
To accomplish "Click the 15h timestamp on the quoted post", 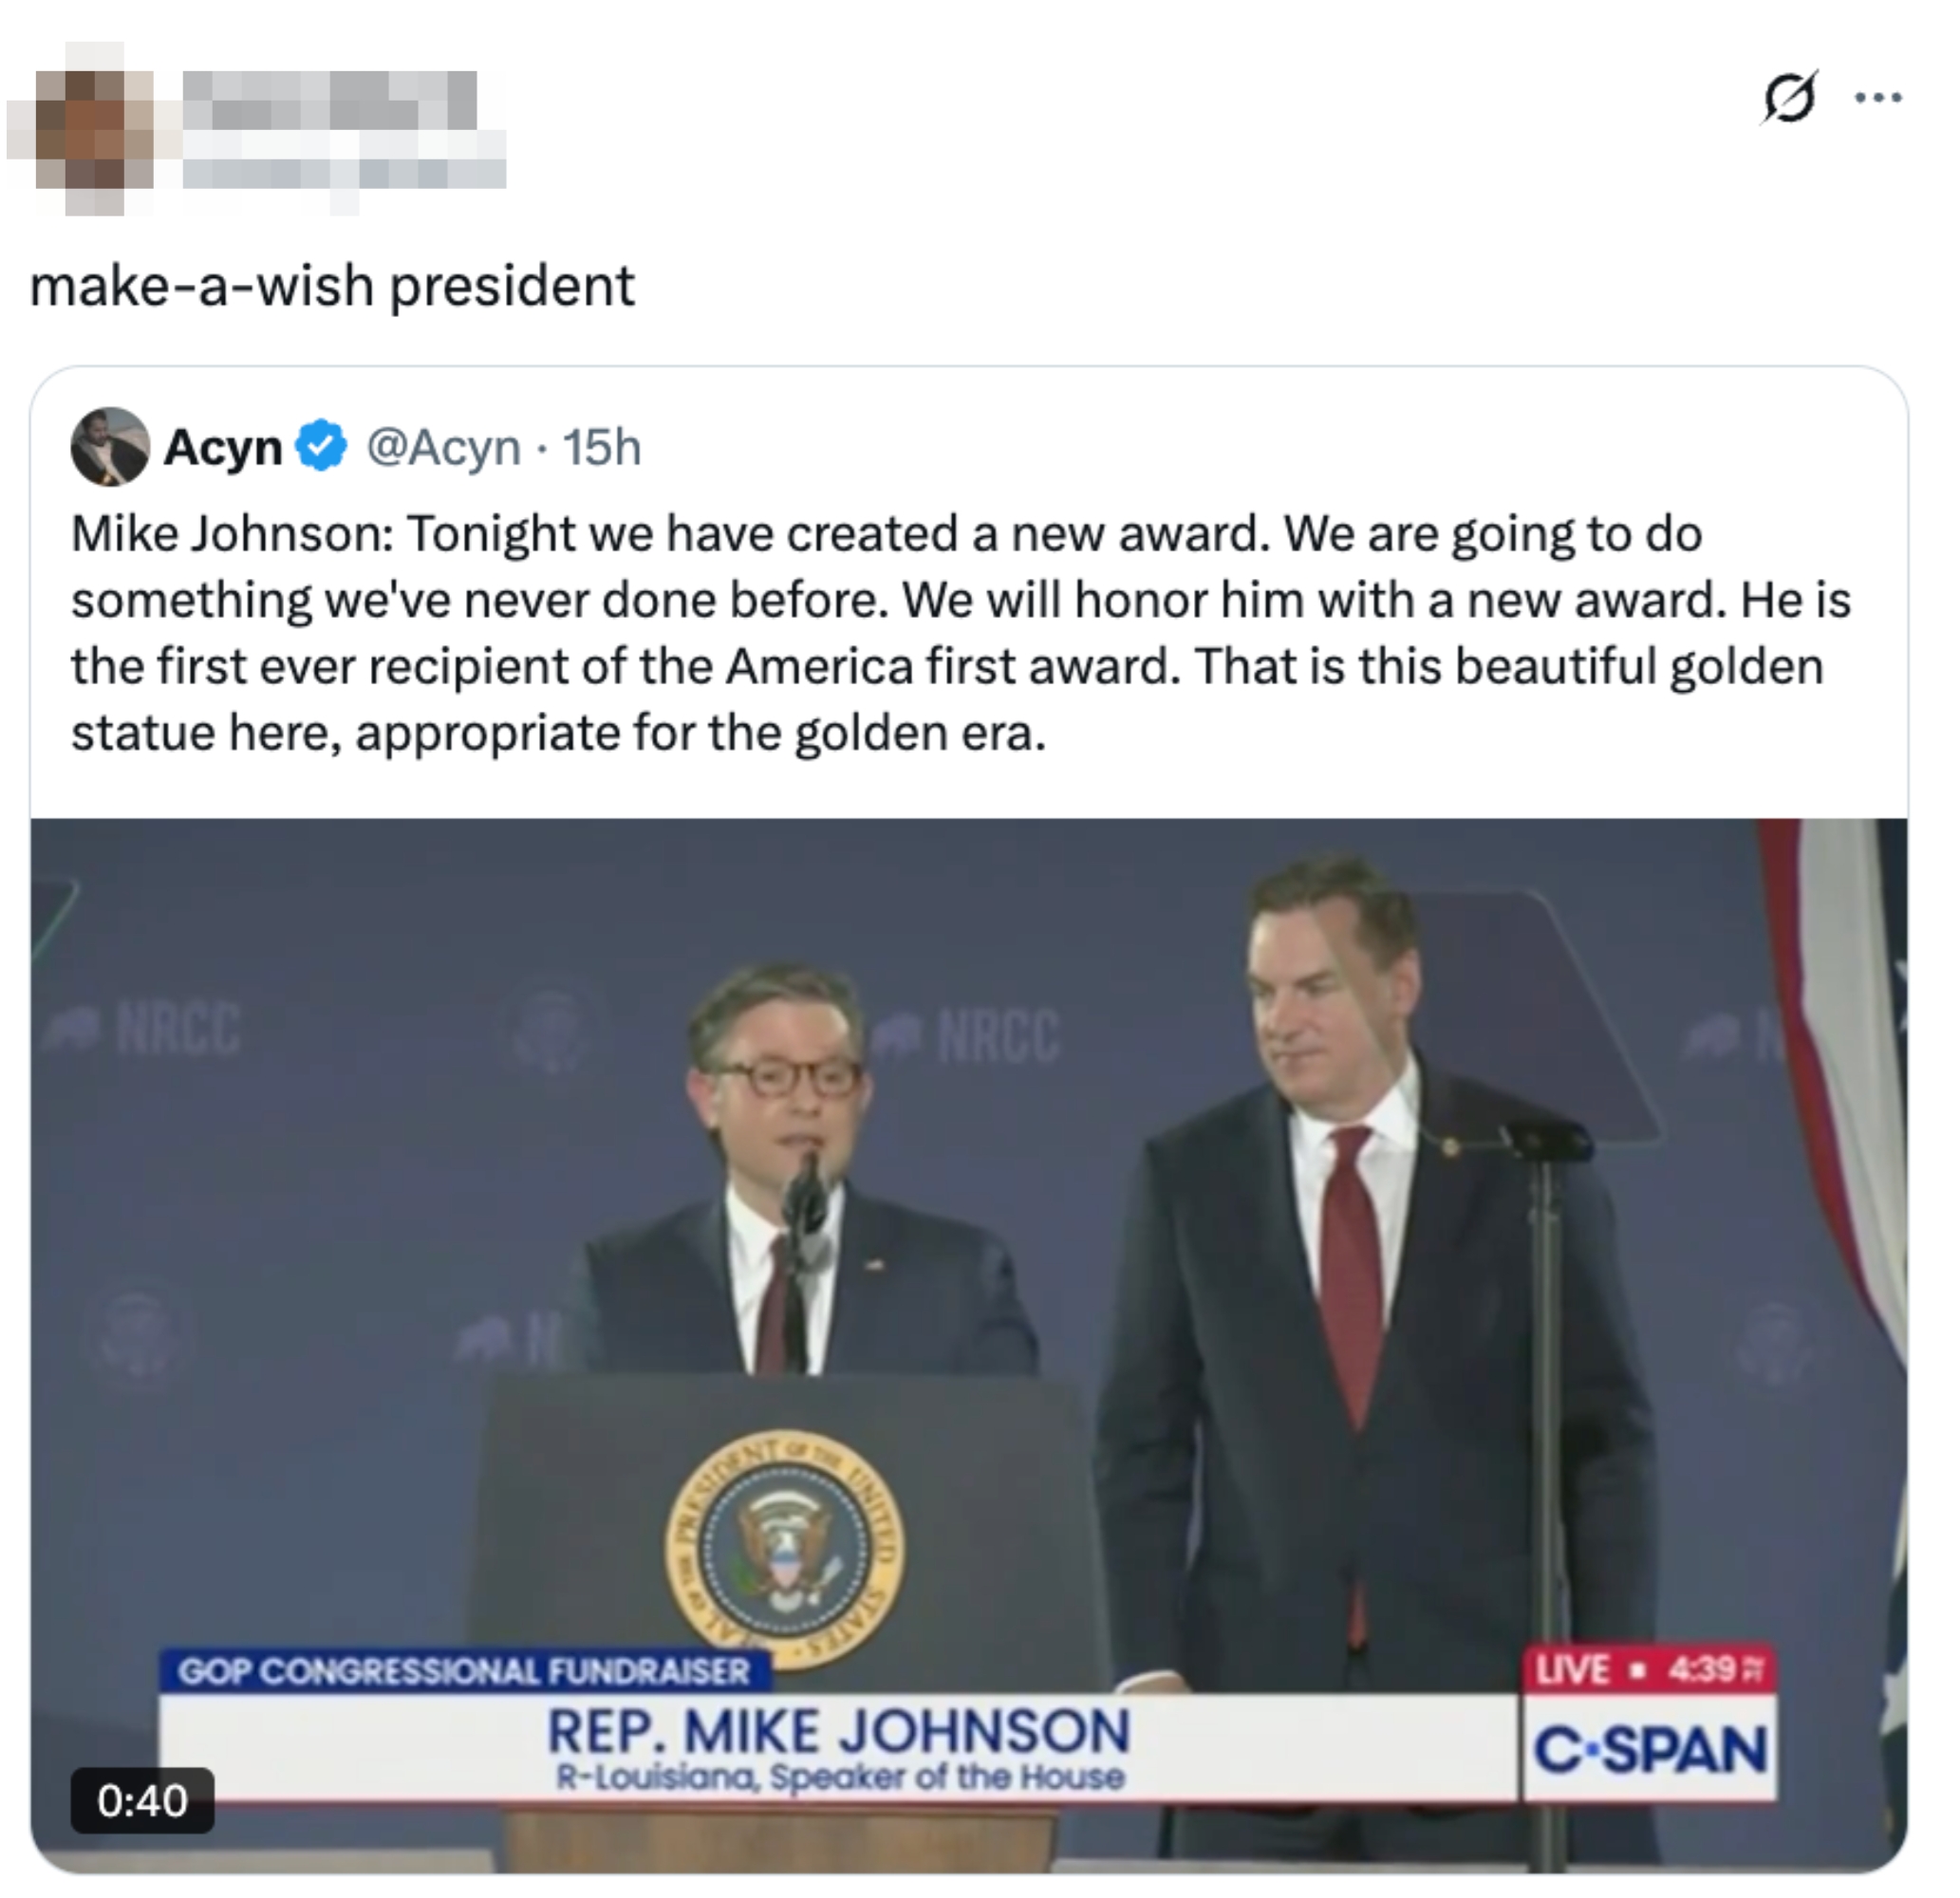I will tap(601, 447).
